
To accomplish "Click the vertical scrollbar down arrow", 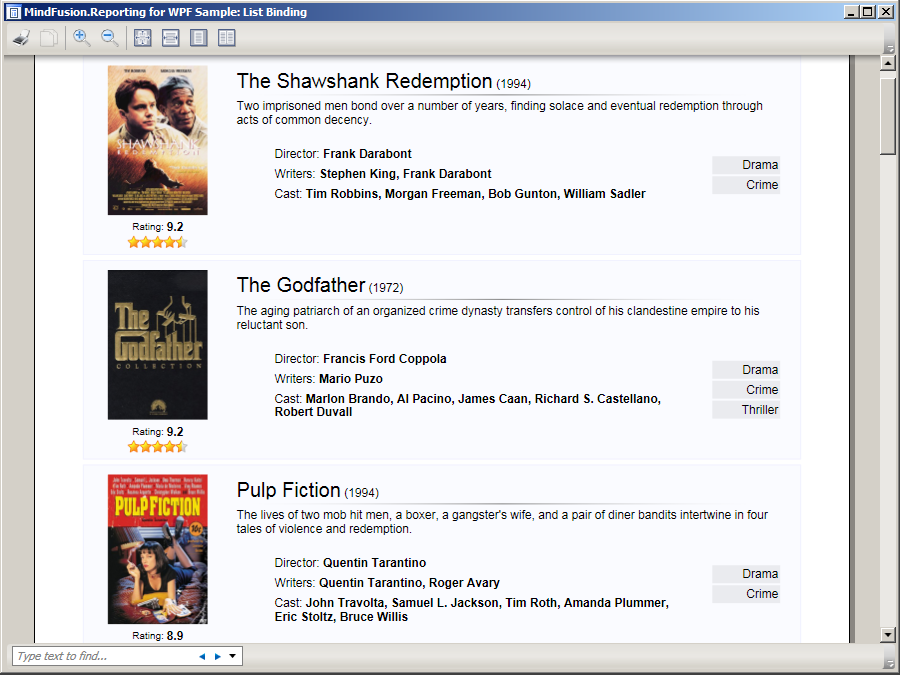I will point(887,635).
